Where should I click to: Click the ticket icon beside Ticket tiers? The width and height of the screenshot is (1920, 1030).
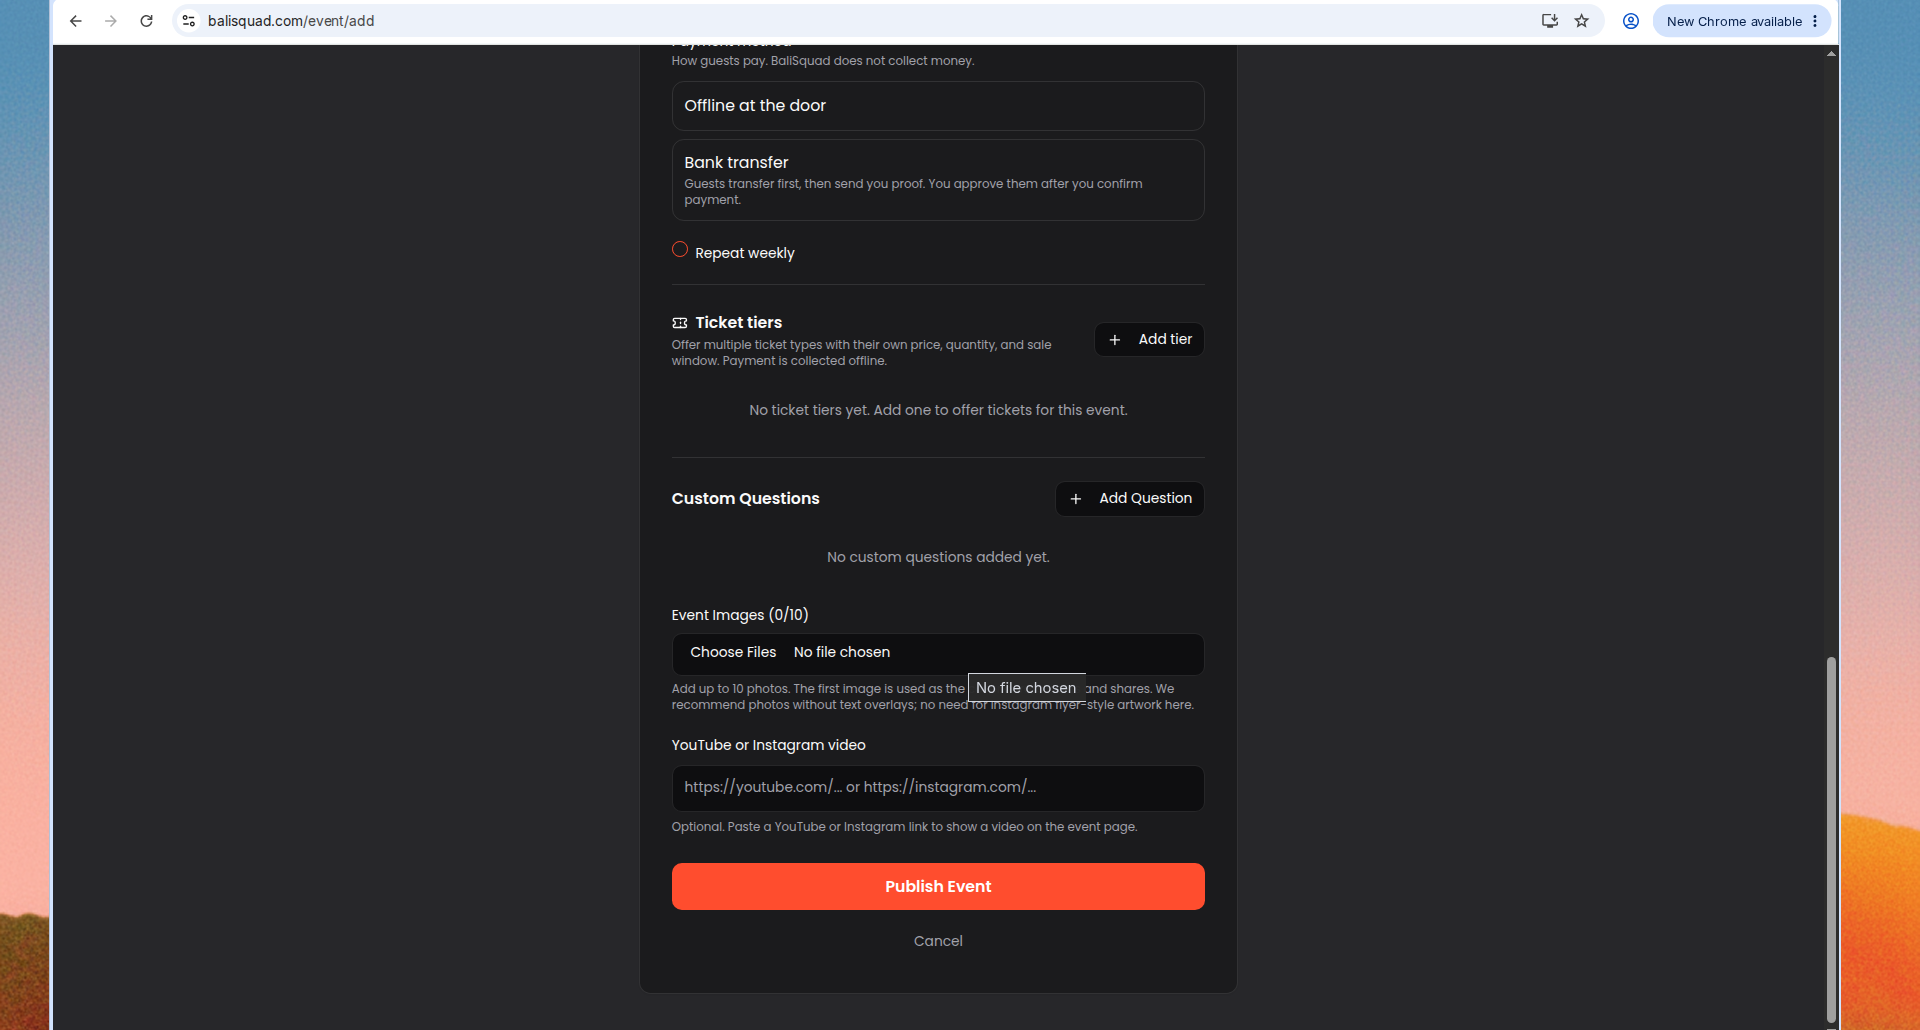click(680, 323)
